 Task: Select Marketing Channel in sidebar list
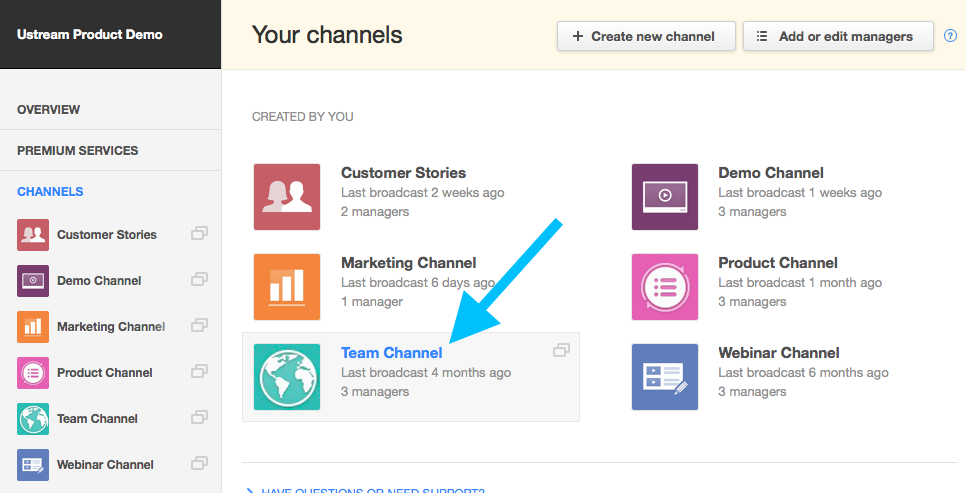[111, 327]
